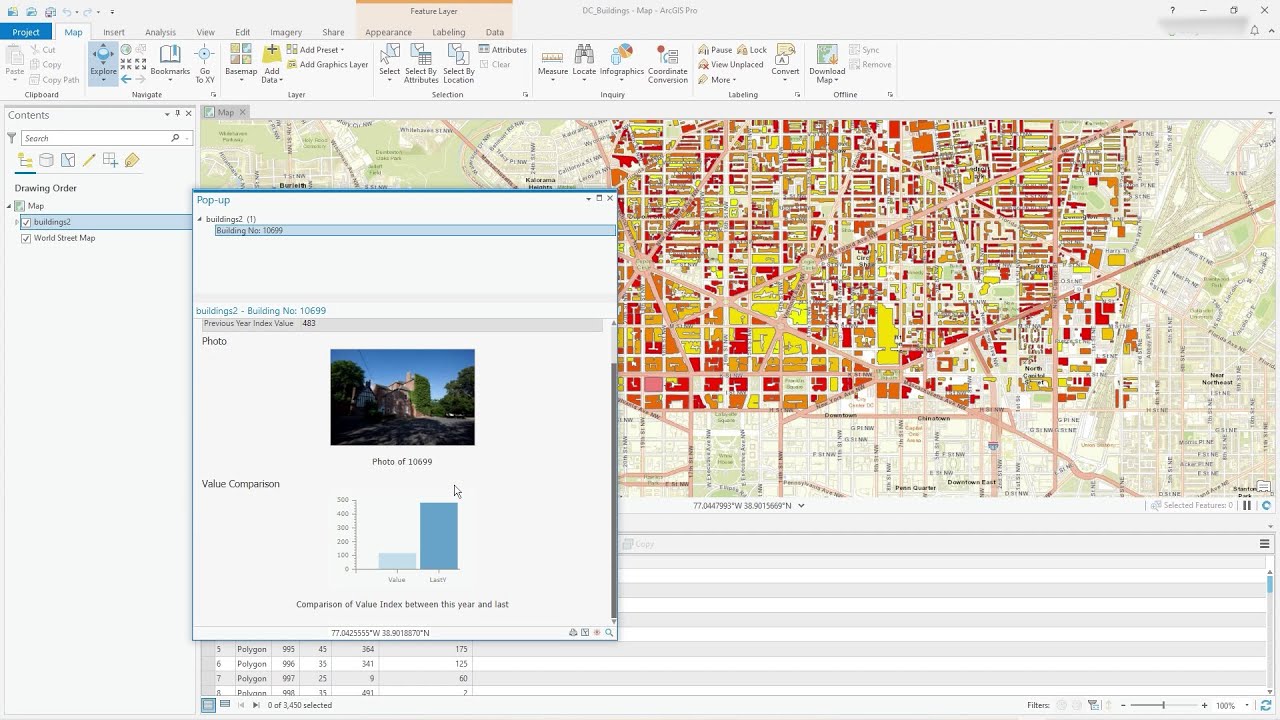Viewport: 1280px width, 720px height.
Task: Switch Contents to List By Selection
Action: click(68, 160)
